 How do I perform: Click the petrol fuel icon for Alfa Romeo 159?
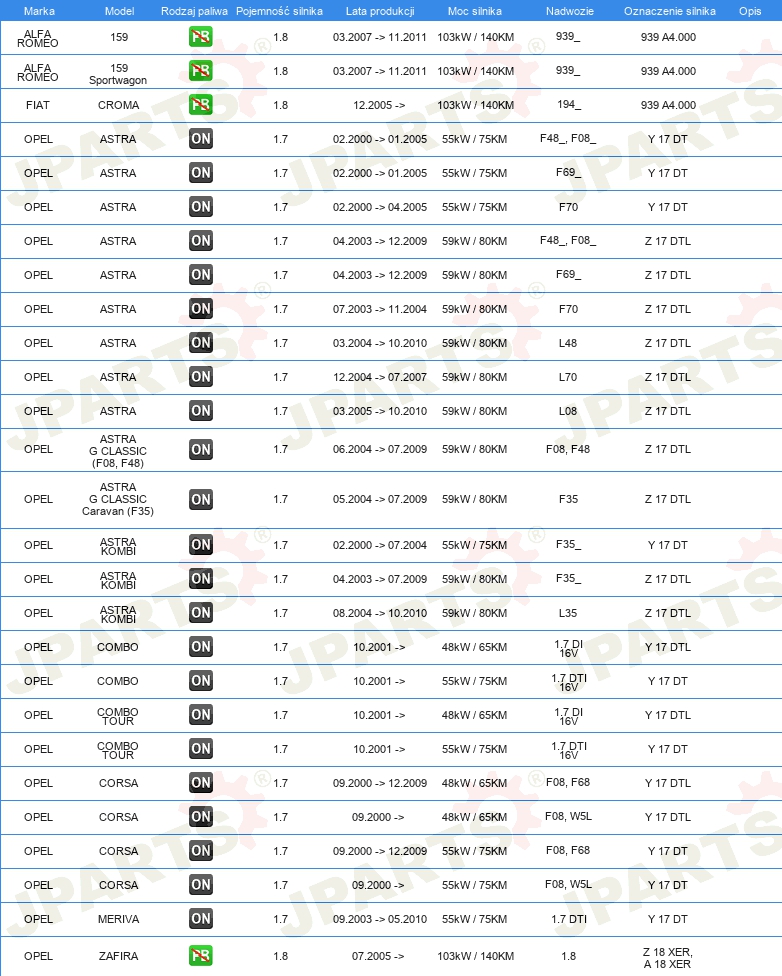(x=200, y=37)
